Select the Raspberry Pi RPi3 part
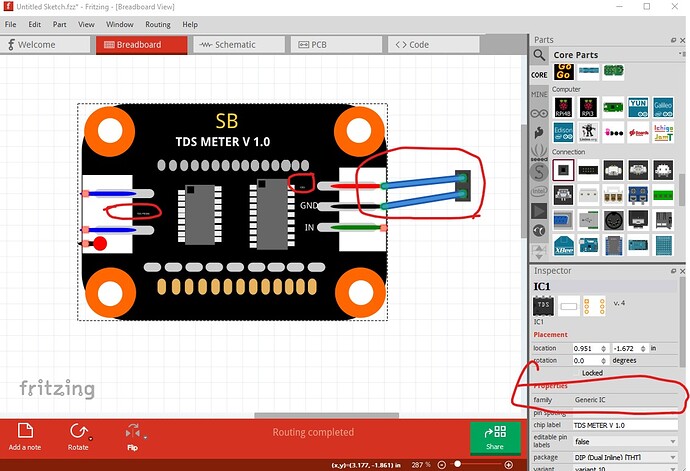Viewport: 690px width, 471px height. click(588, 107)
